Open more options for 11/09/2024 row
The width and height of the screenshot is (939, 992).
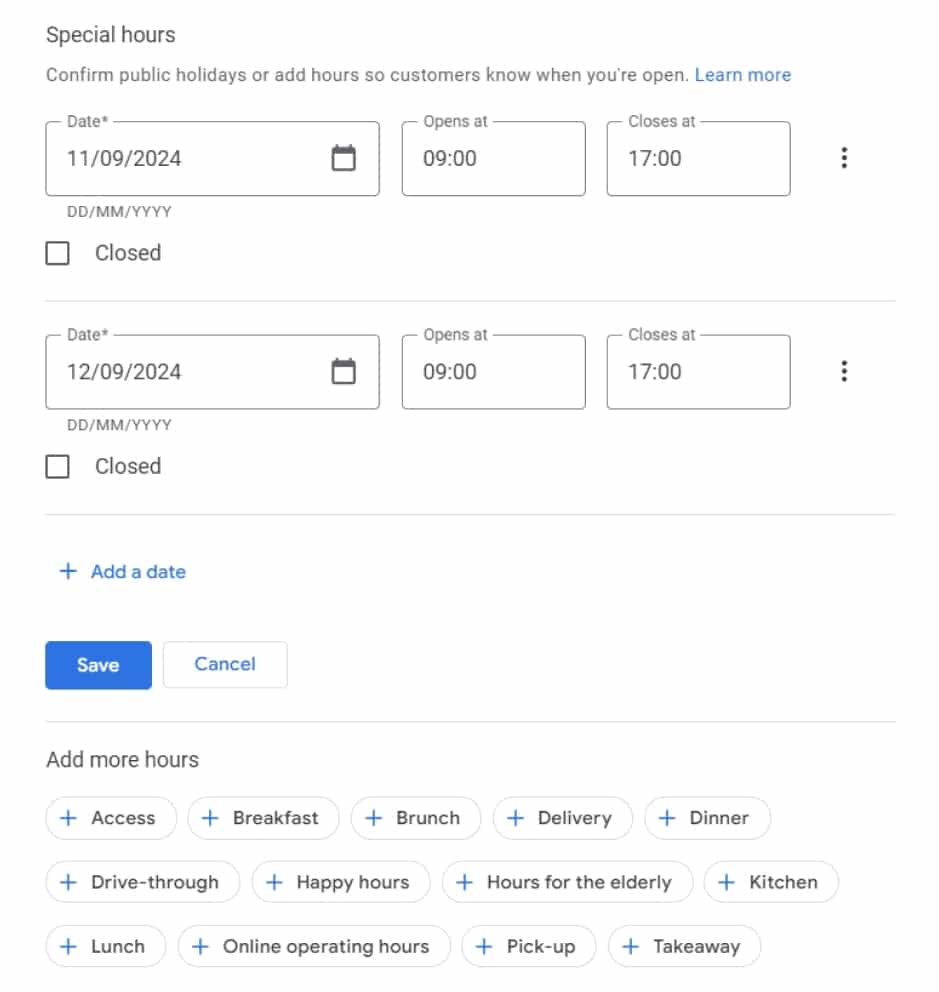point(843,158)
